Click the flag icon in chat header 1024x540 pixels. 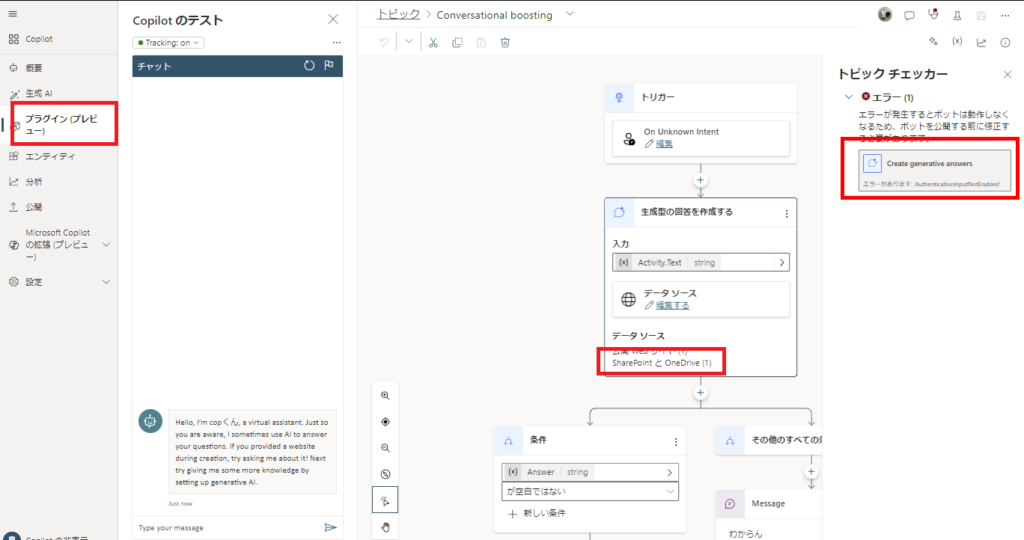click(329, 65)
